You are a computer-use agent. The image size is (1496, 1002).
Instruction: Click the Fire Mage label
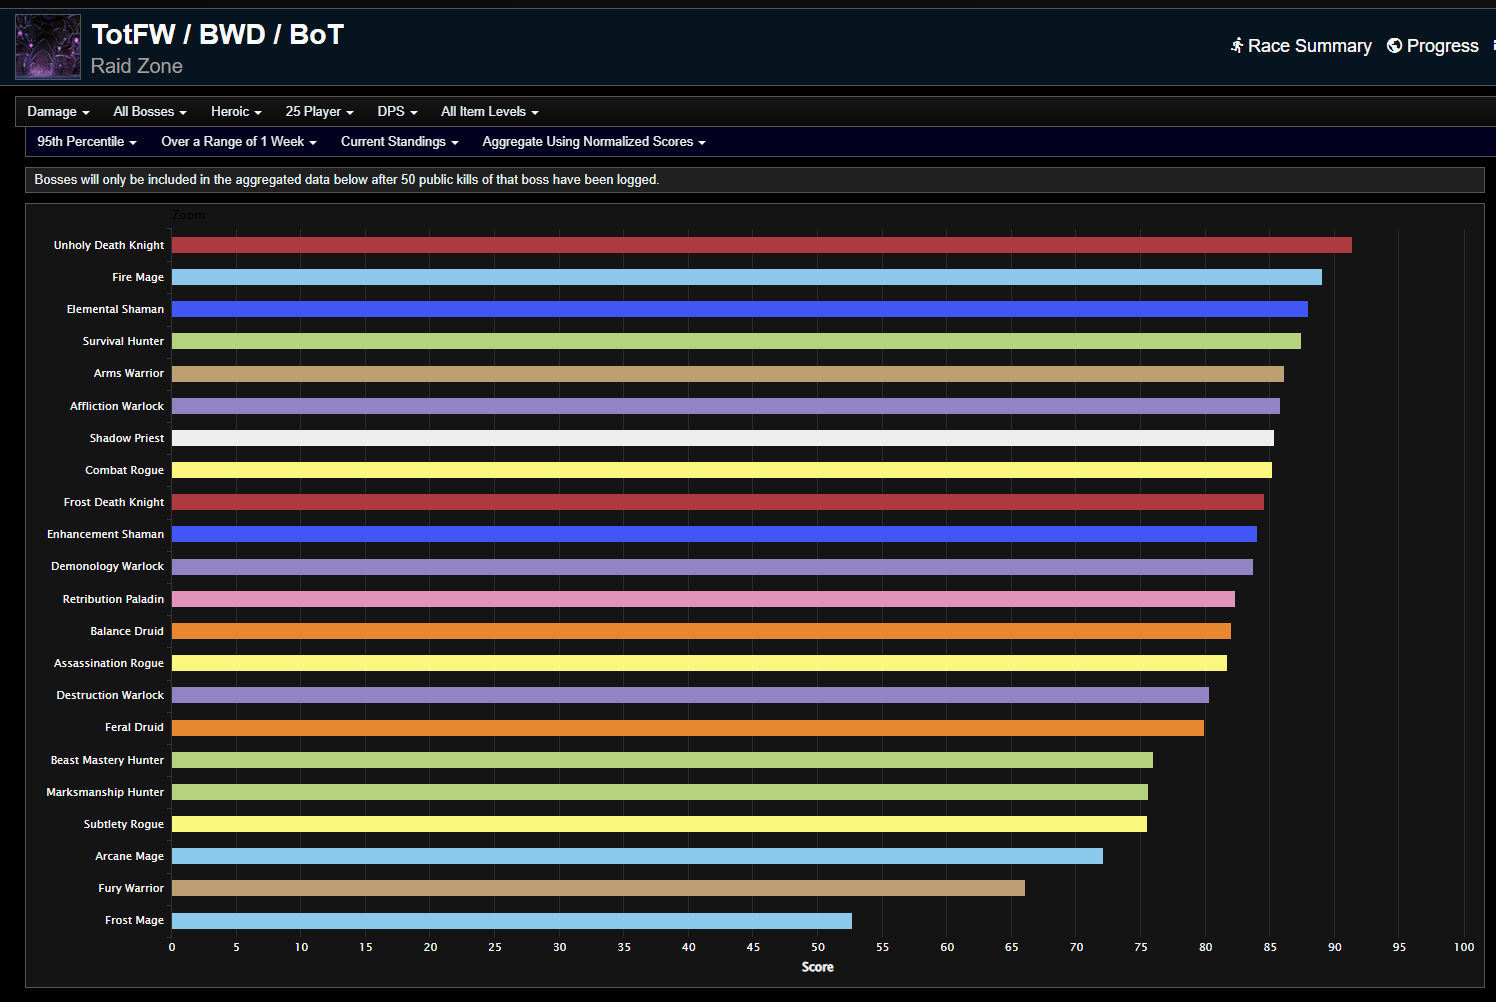(138, 277)
